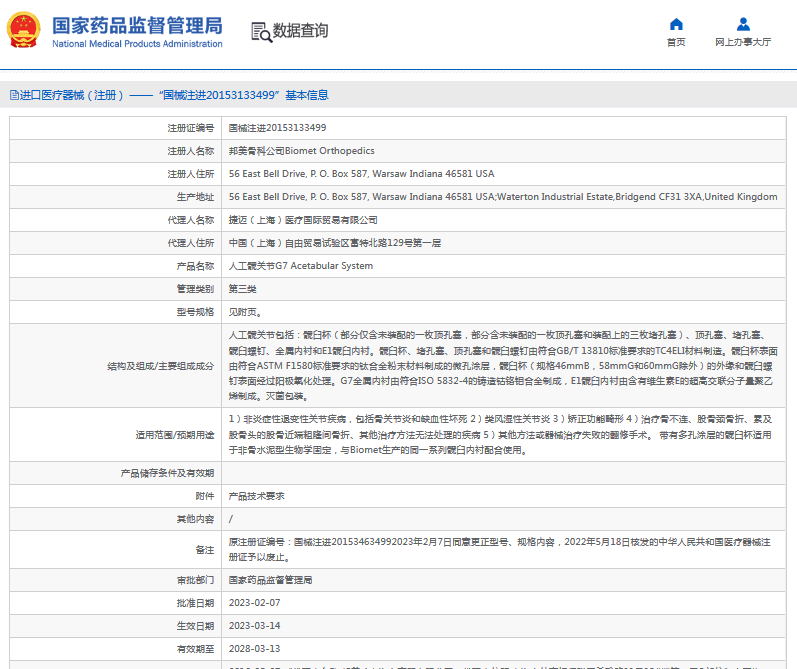This screenshot has width=797, height=669.
Task: Select product name G7 Acetabular System
Action: (301, 266)
